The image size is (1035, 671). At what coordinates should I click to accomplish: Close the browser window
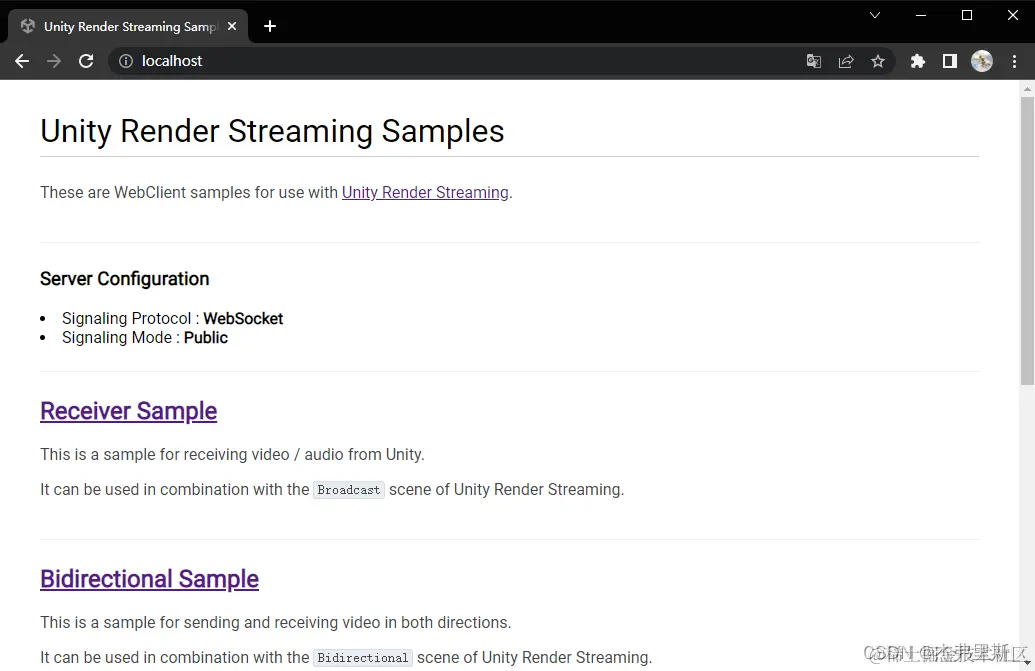click(x=1013, y=15)
